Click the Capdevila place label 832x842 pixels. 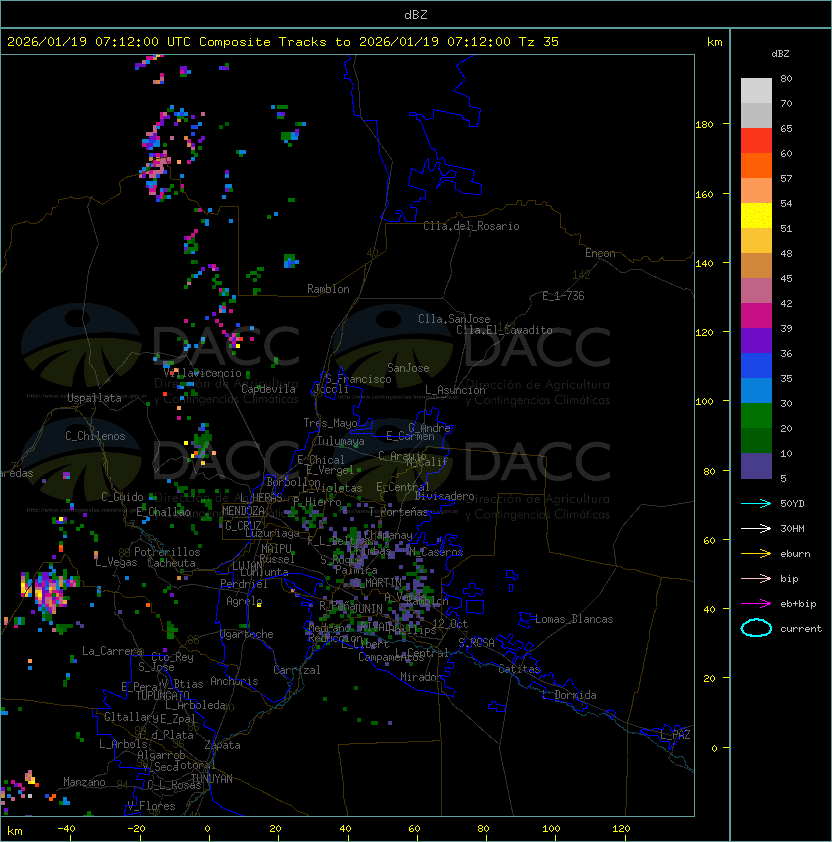(268, 389)
